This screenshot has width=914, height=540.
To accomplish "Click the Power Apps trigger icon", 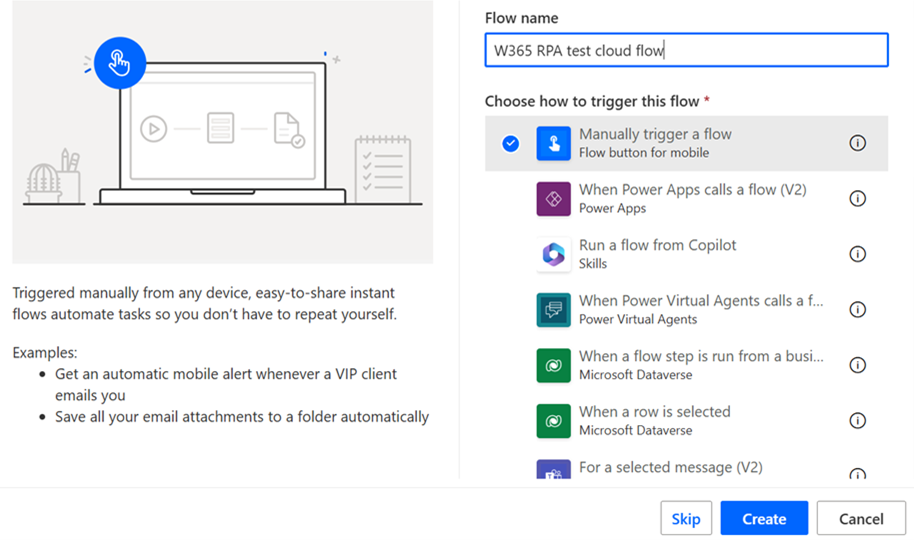I will 553,199.
